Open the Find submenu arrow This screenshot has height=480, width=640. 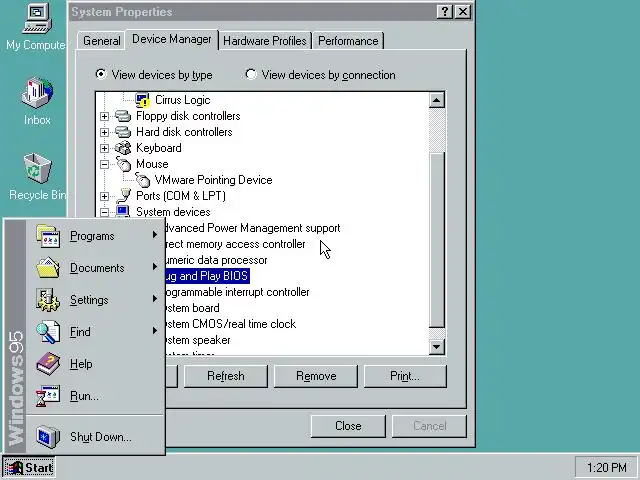click(x=155, y=330)
